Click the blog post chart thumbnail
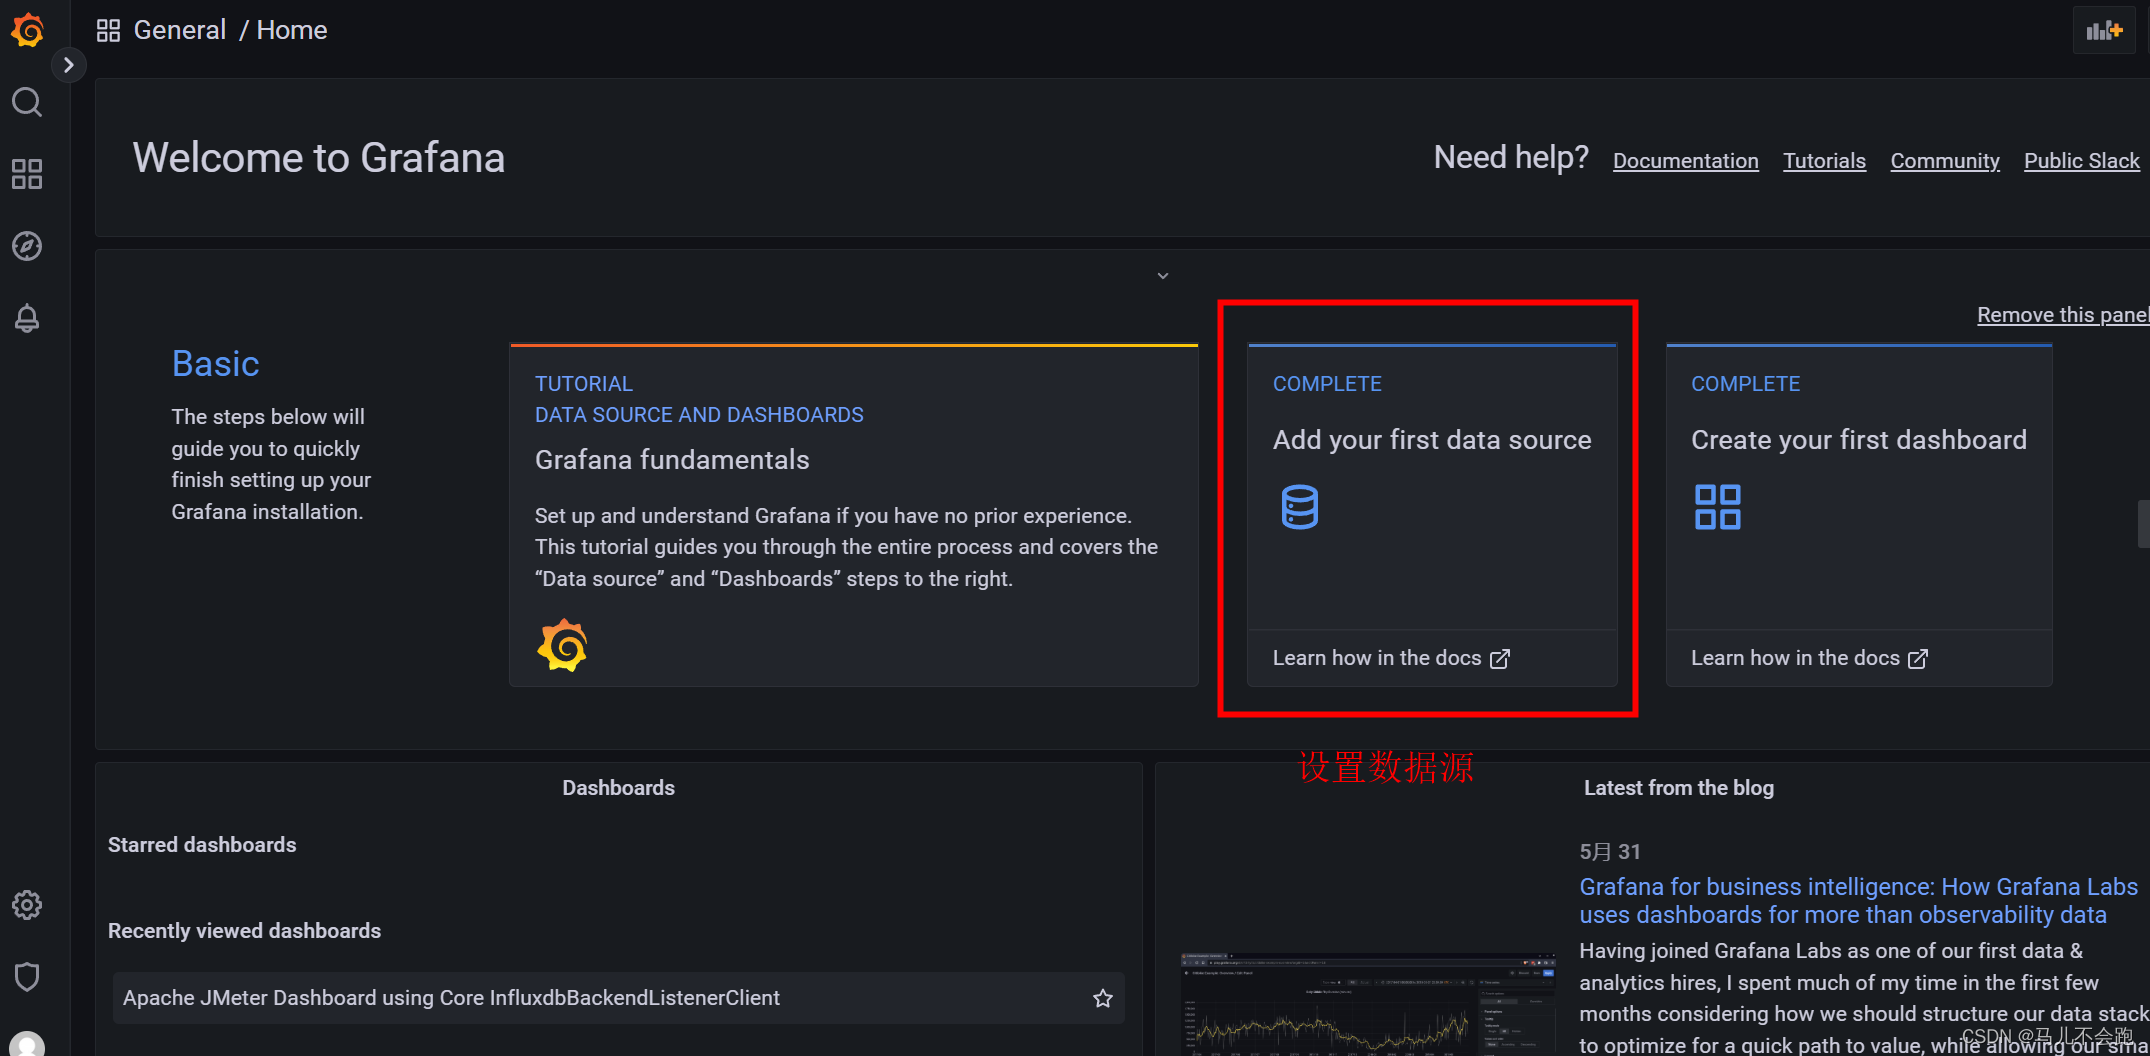This screenshot has height=1056, width=2150. (1368, 1003)
